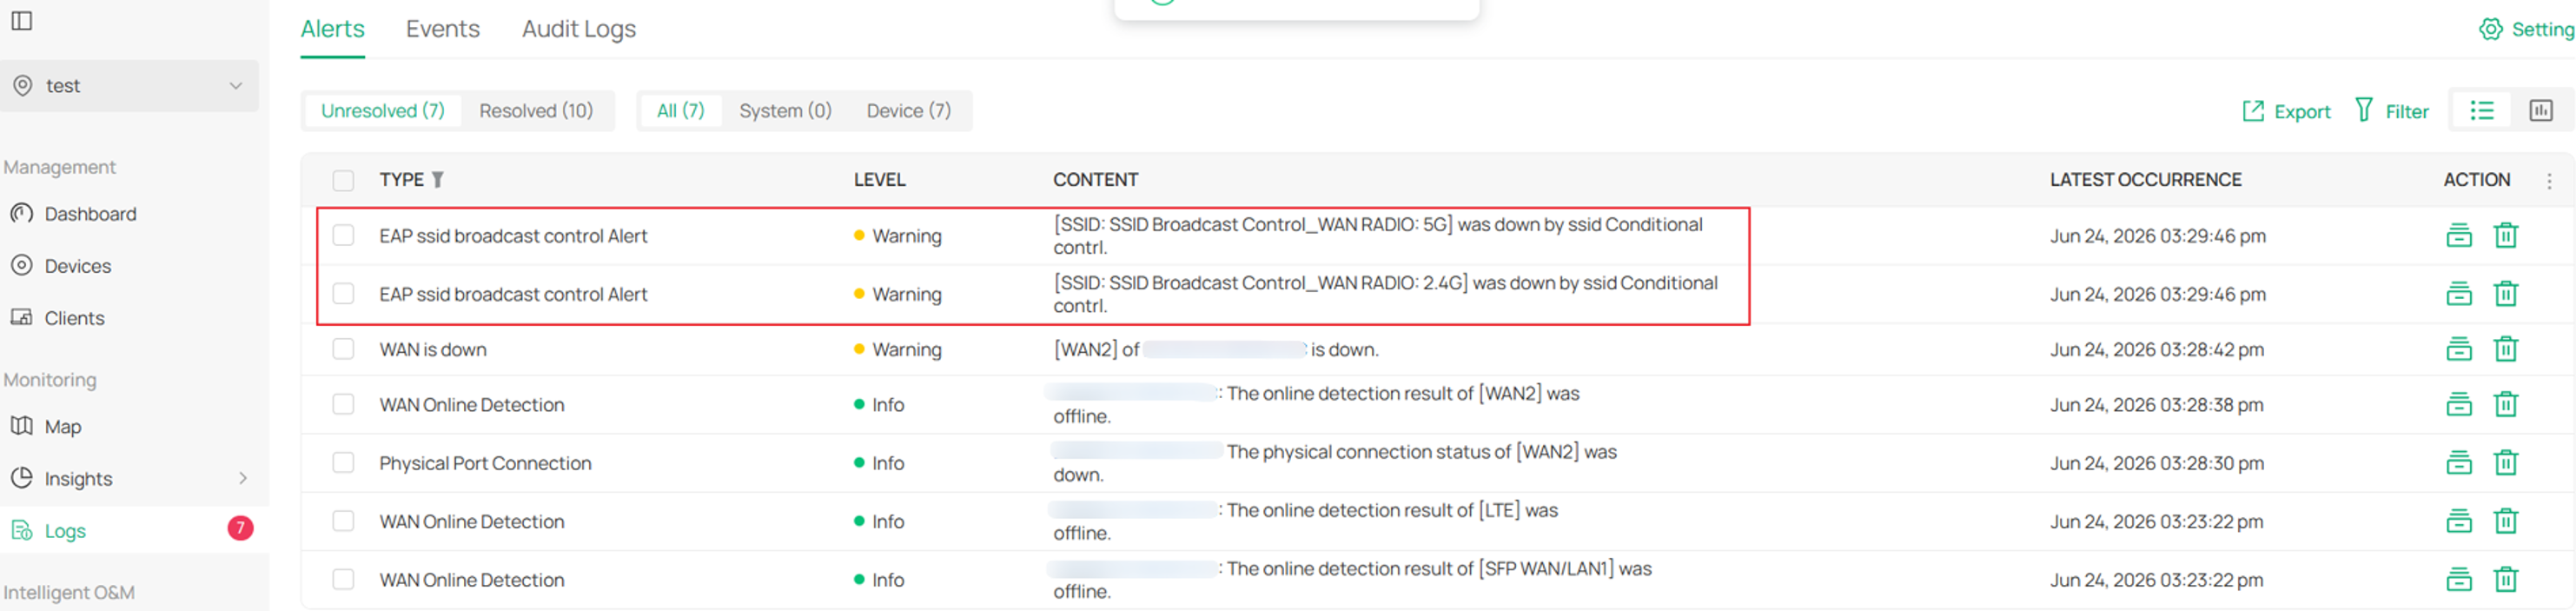Tick the Physical Port Connection checkbox
The height and width of the screenshot is (611, 2576).
pos(343,462)
